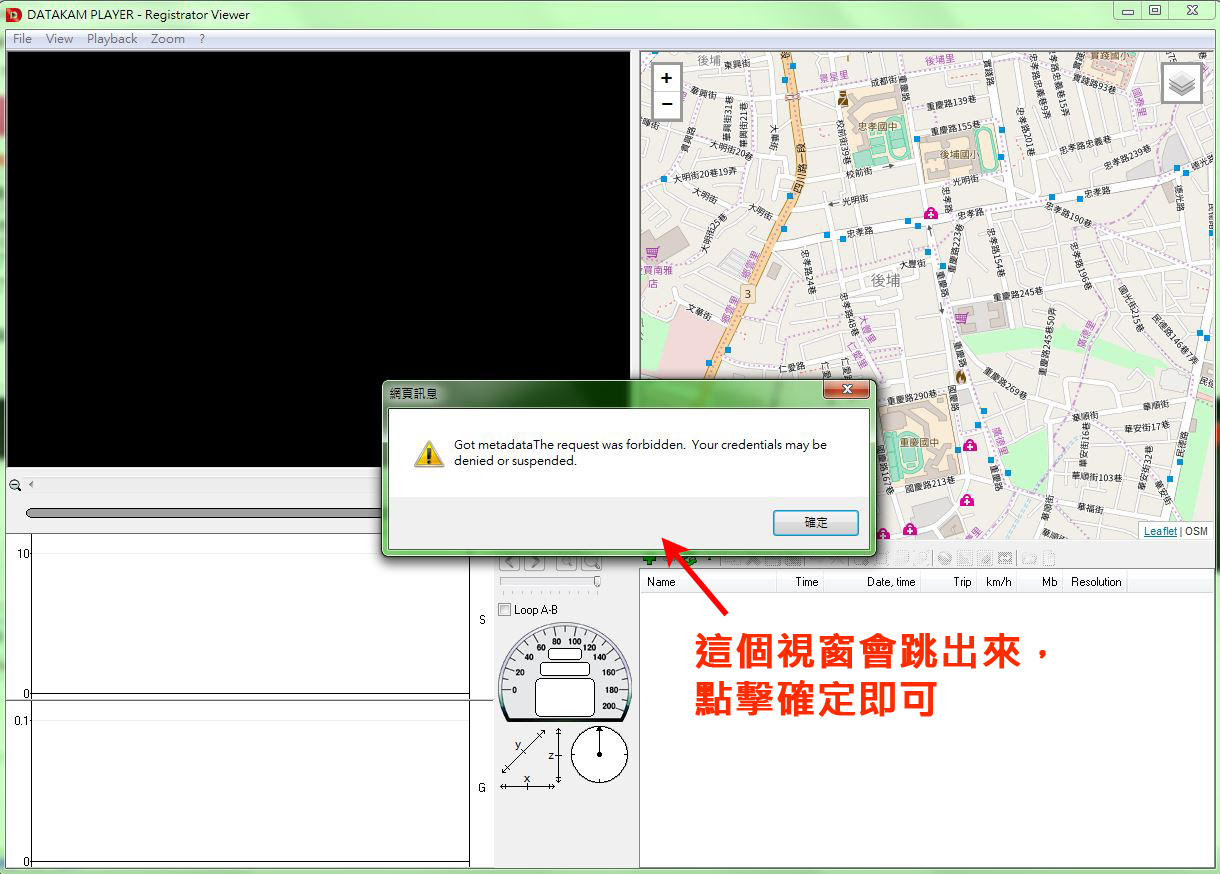Click the speedometer gauge

(565, 672)
